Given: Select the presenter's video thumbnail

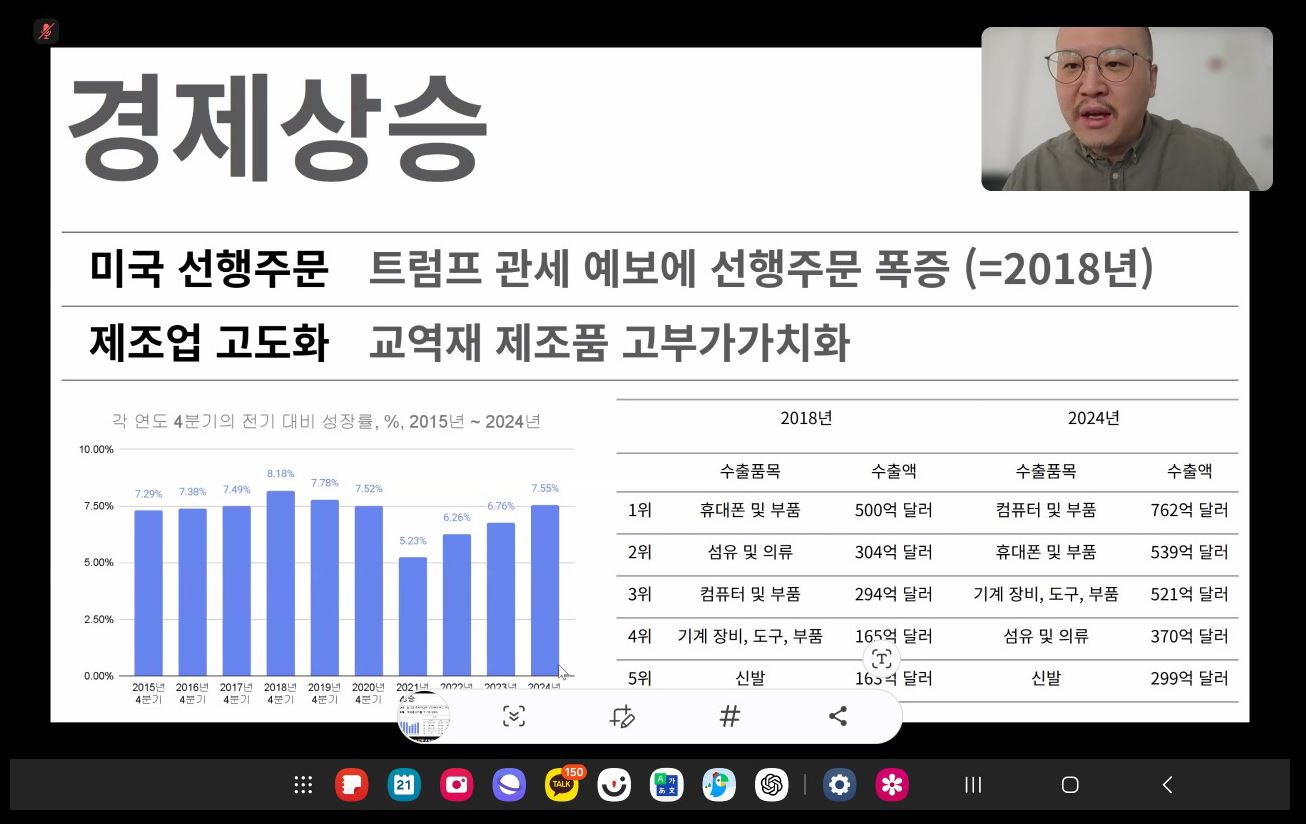Looking at the screenshot, I should (x=1126, y=109).
